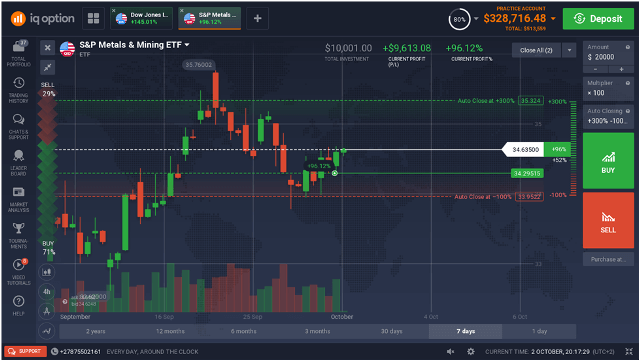Screen dimensions: 640x361
Task: Select the 2 years range
Action: [x=96, y=331]
